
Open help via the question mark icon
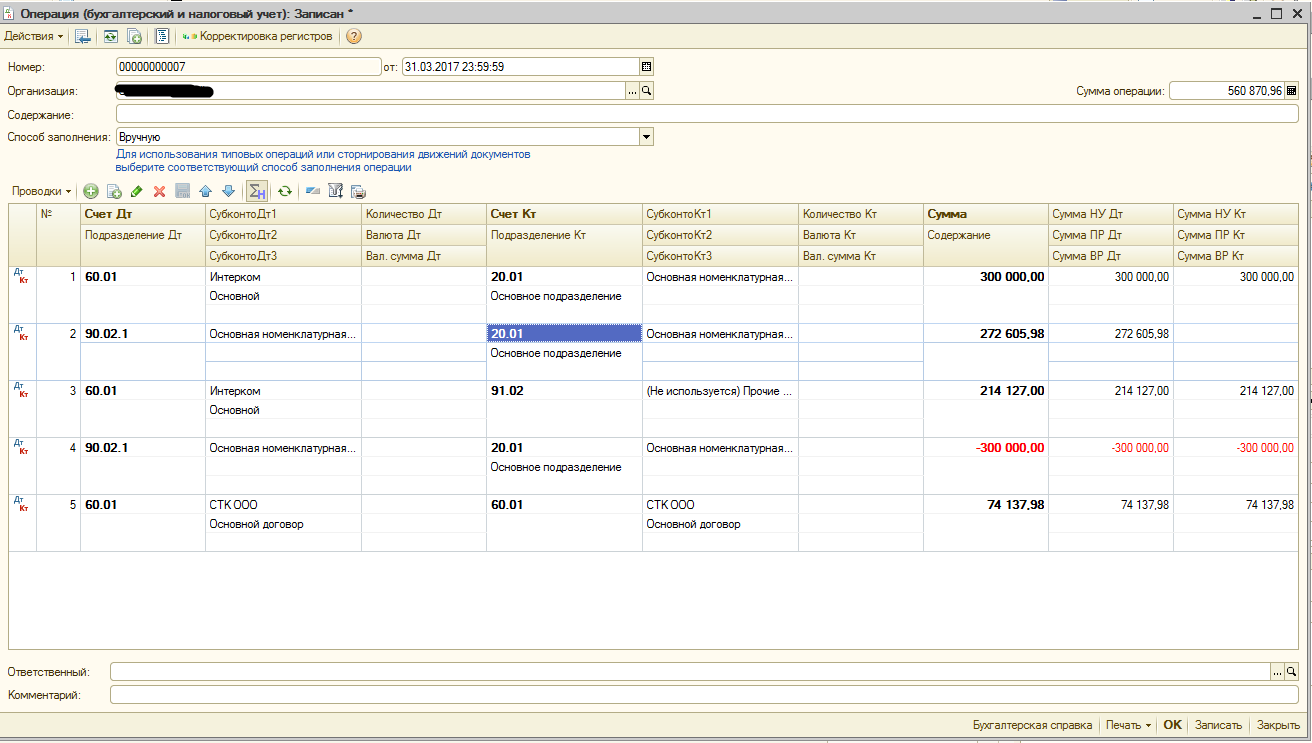[354, 37]
